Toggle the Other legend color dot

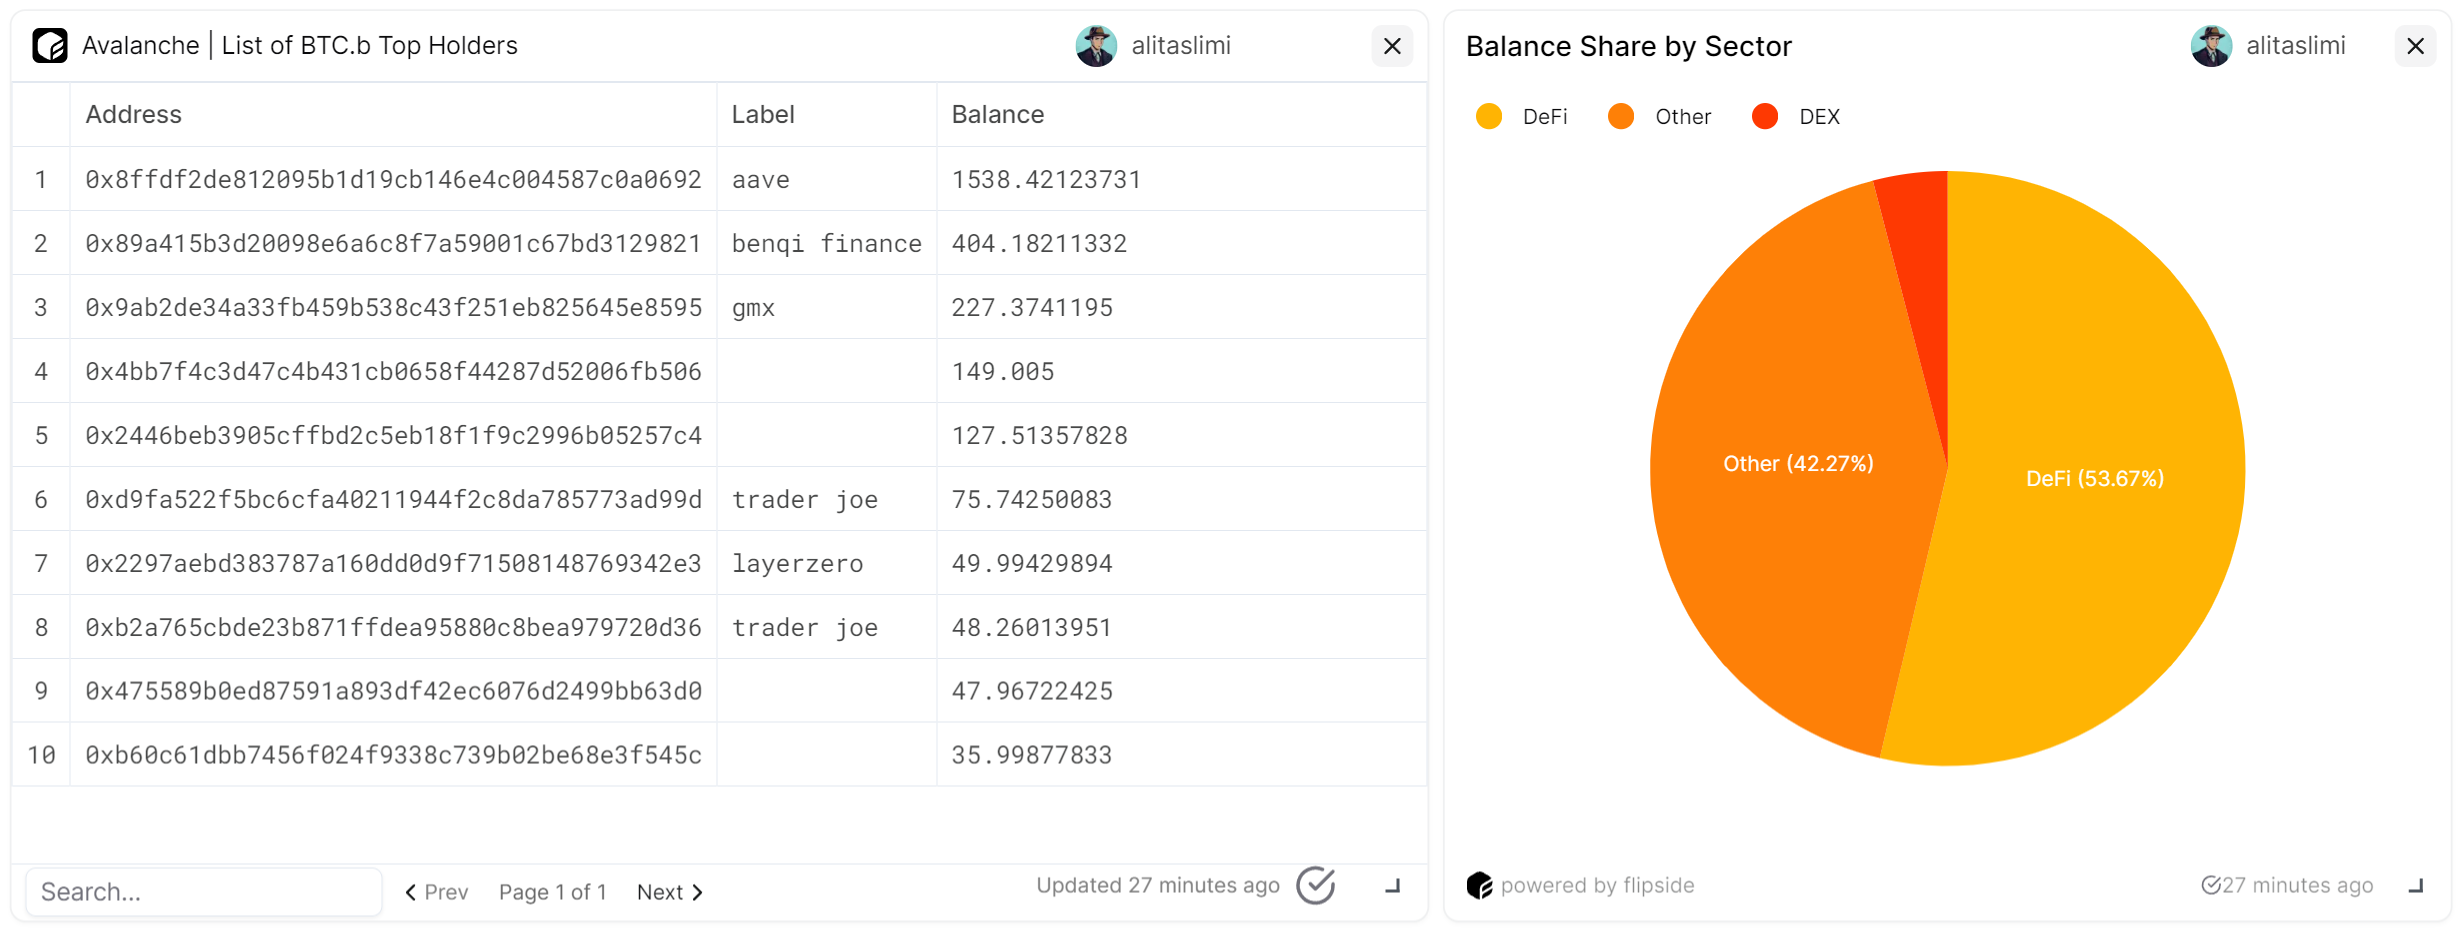coord(1621,117)
